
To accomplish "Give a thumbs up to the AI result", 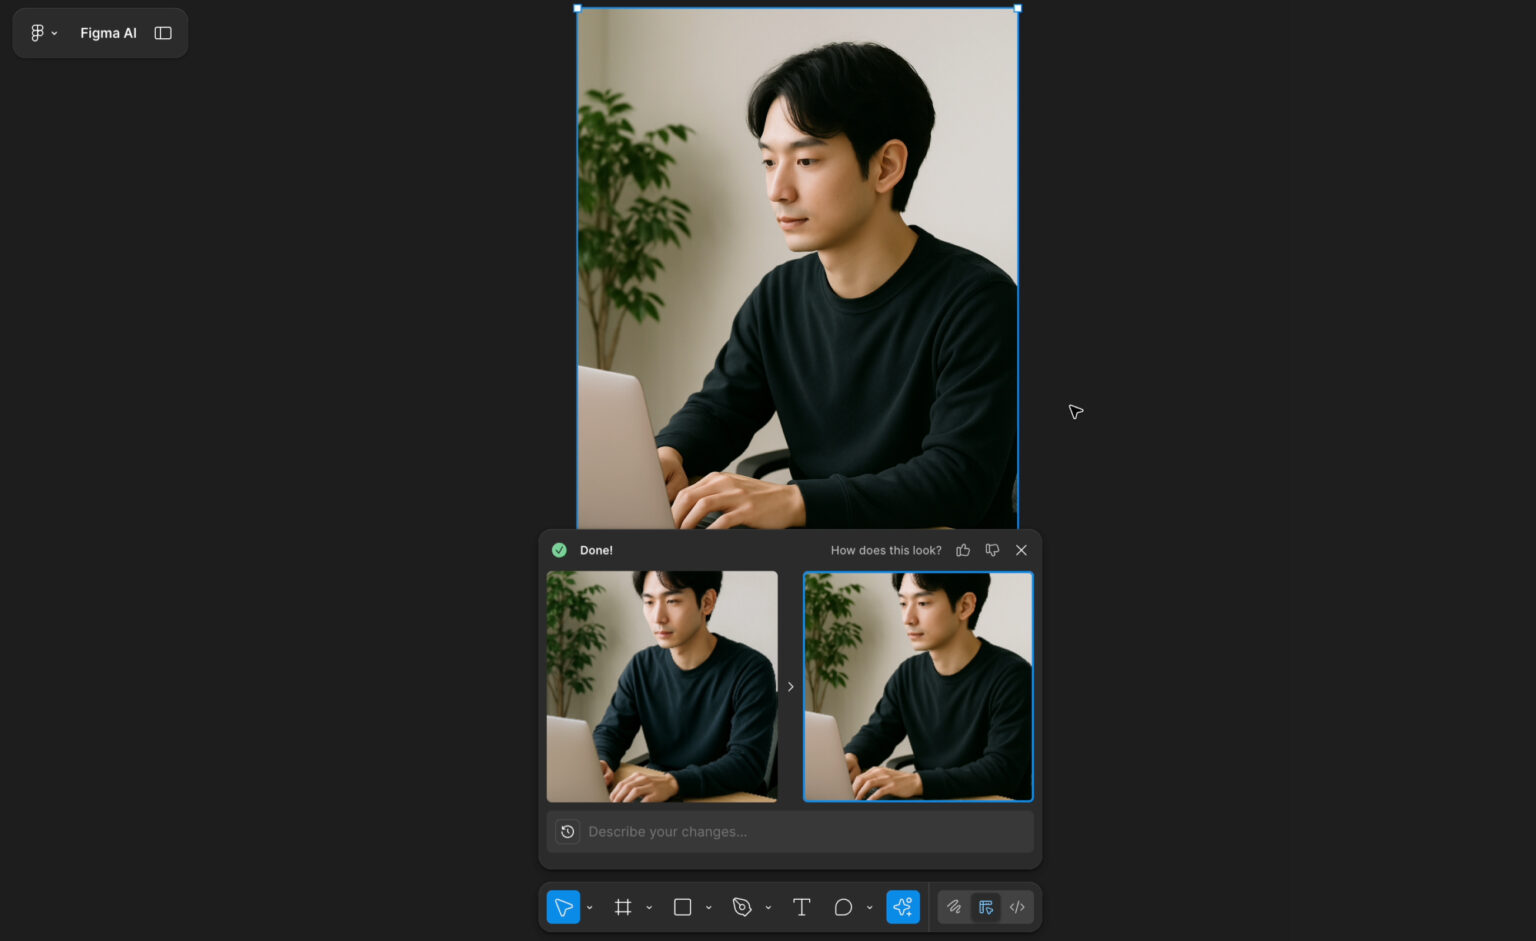I will 963,550.
